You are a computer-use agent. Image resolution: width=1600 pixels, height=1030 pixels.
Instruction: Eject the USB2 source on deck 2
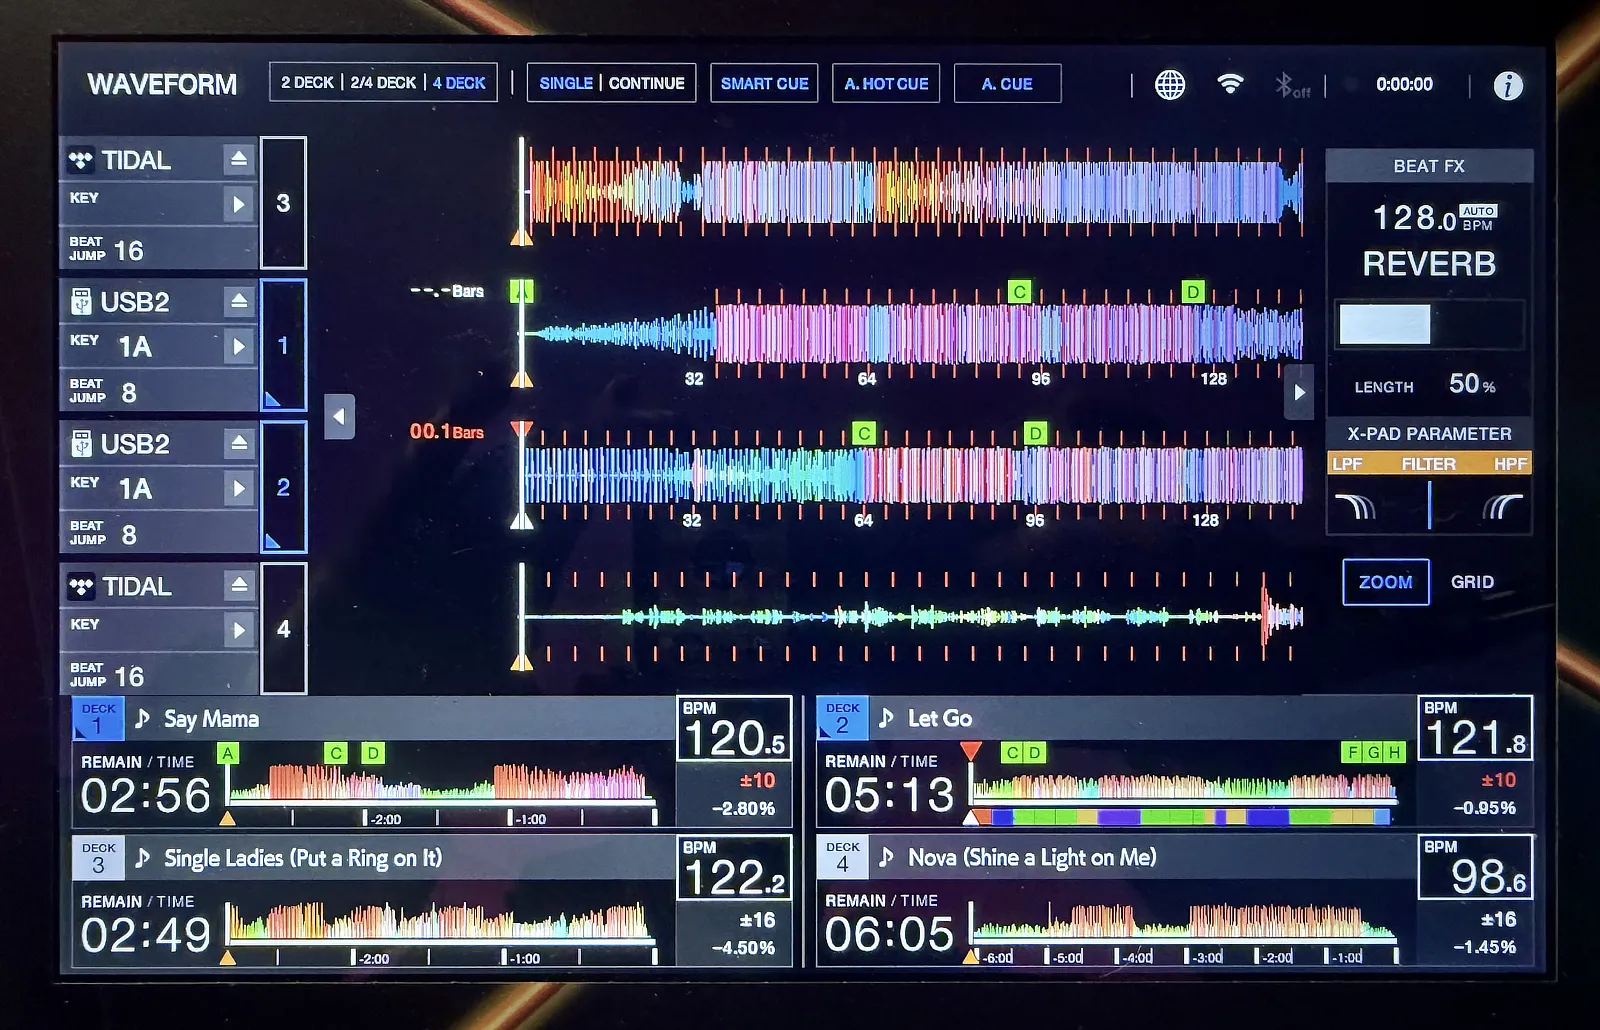point(239,443)
